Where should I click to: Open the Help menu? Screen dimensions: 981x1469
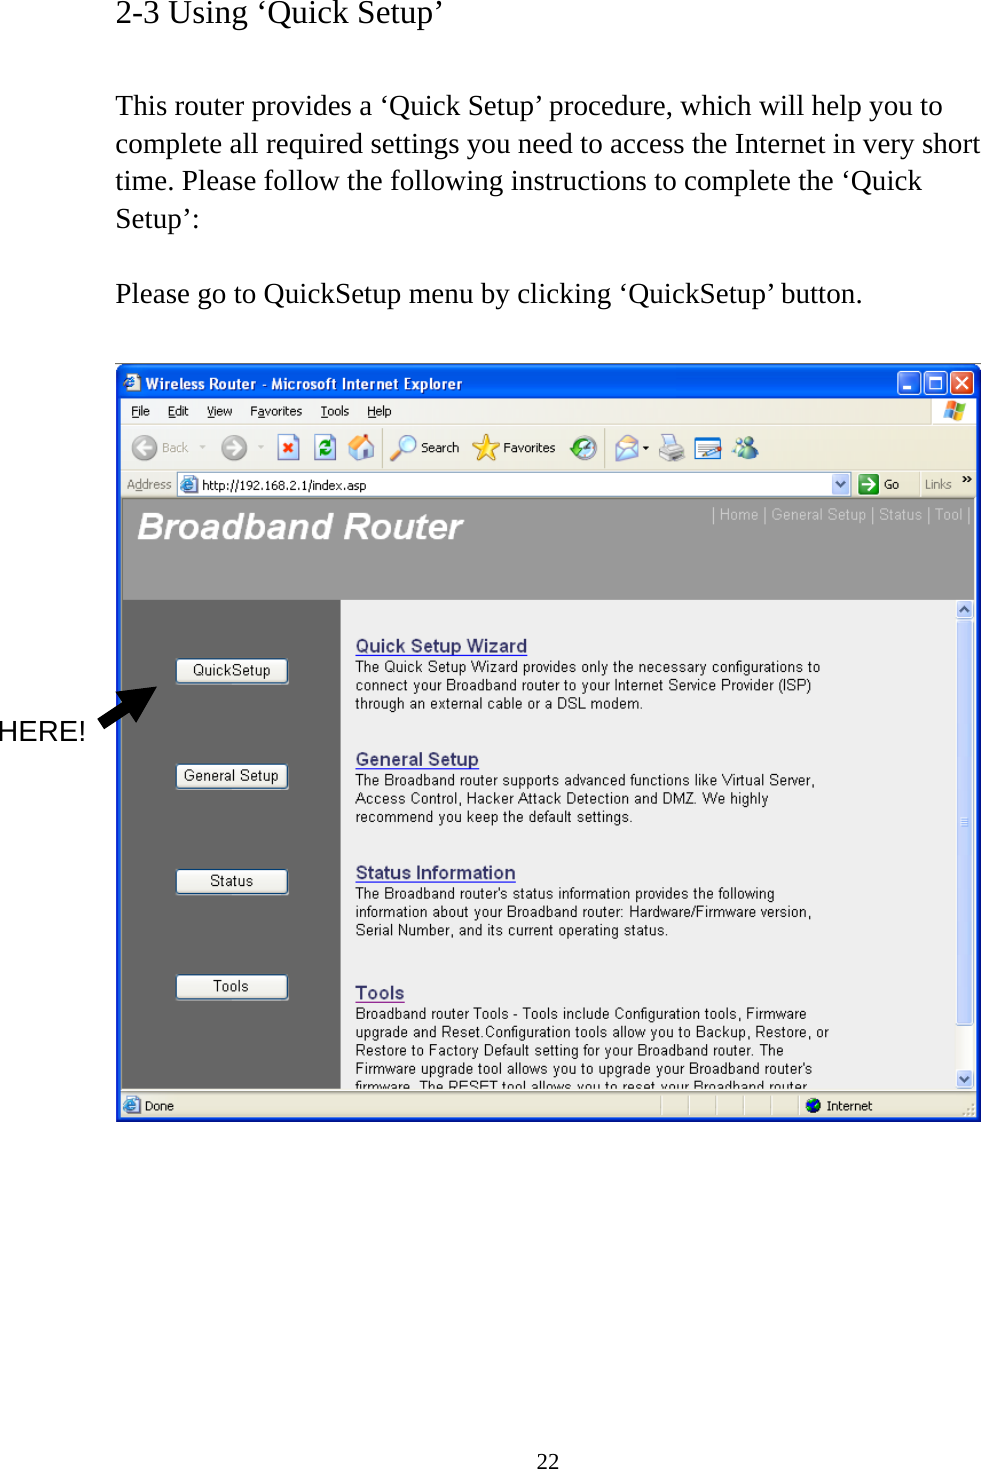(379, 411)
